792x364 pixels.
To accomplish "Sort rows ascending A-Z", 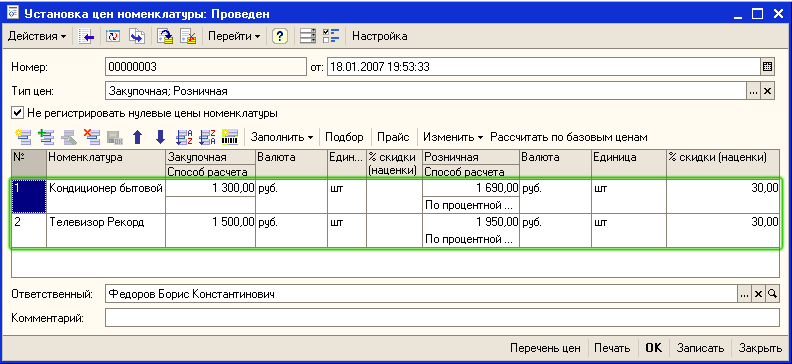I will coord(184,136).
